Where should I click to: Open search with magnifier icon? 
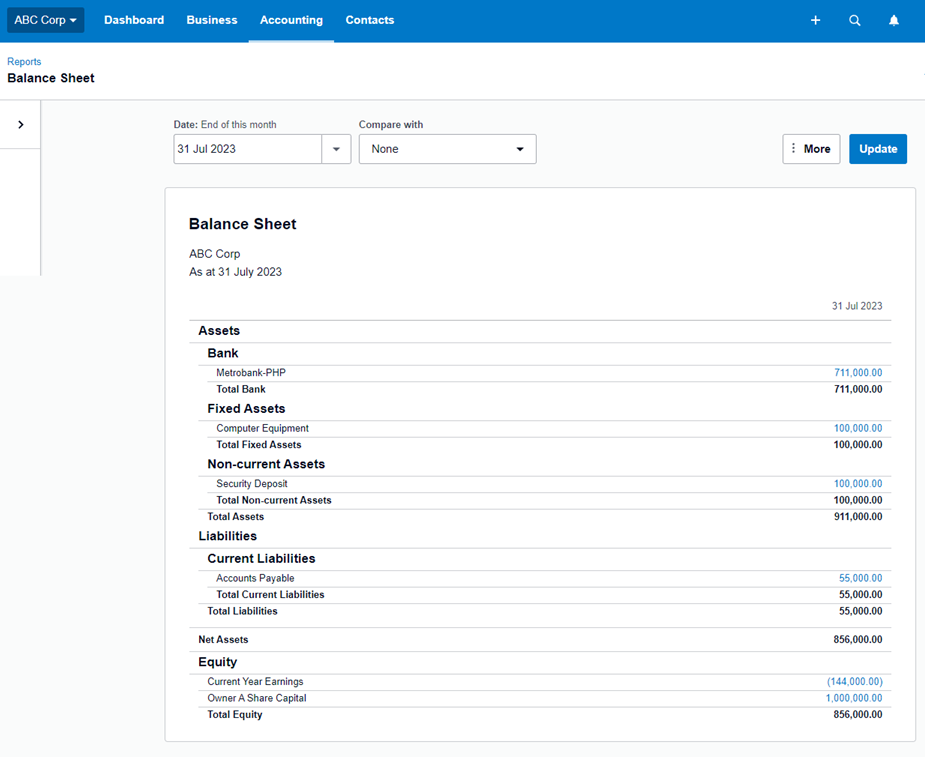coord(854,20)
